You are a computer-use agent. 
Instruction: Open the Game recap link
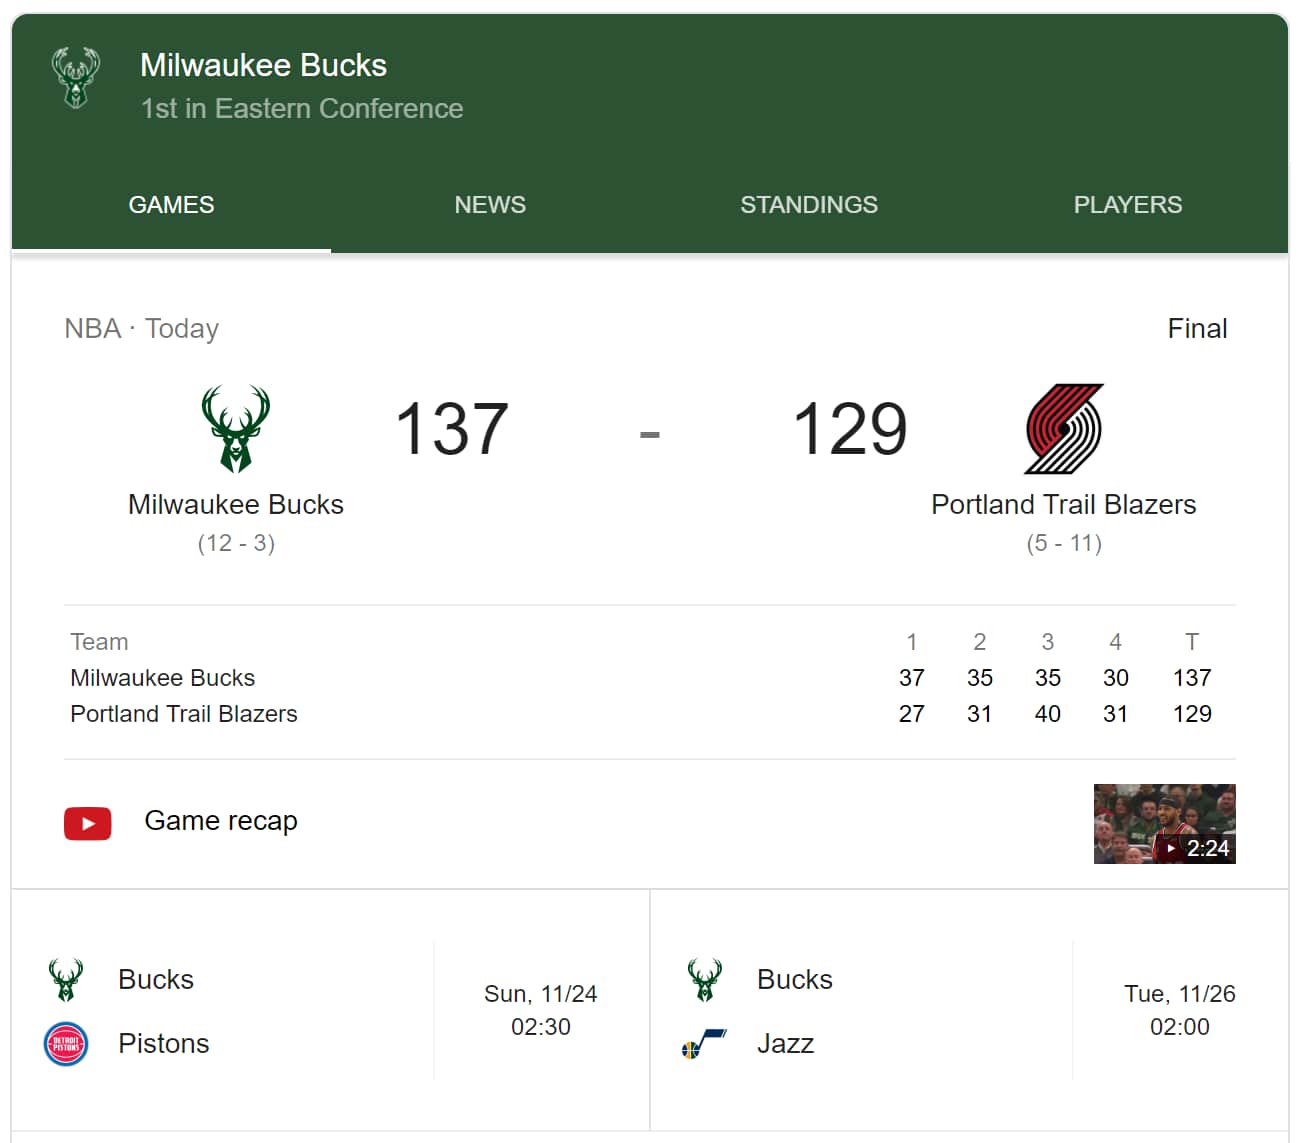pos(221,821)
